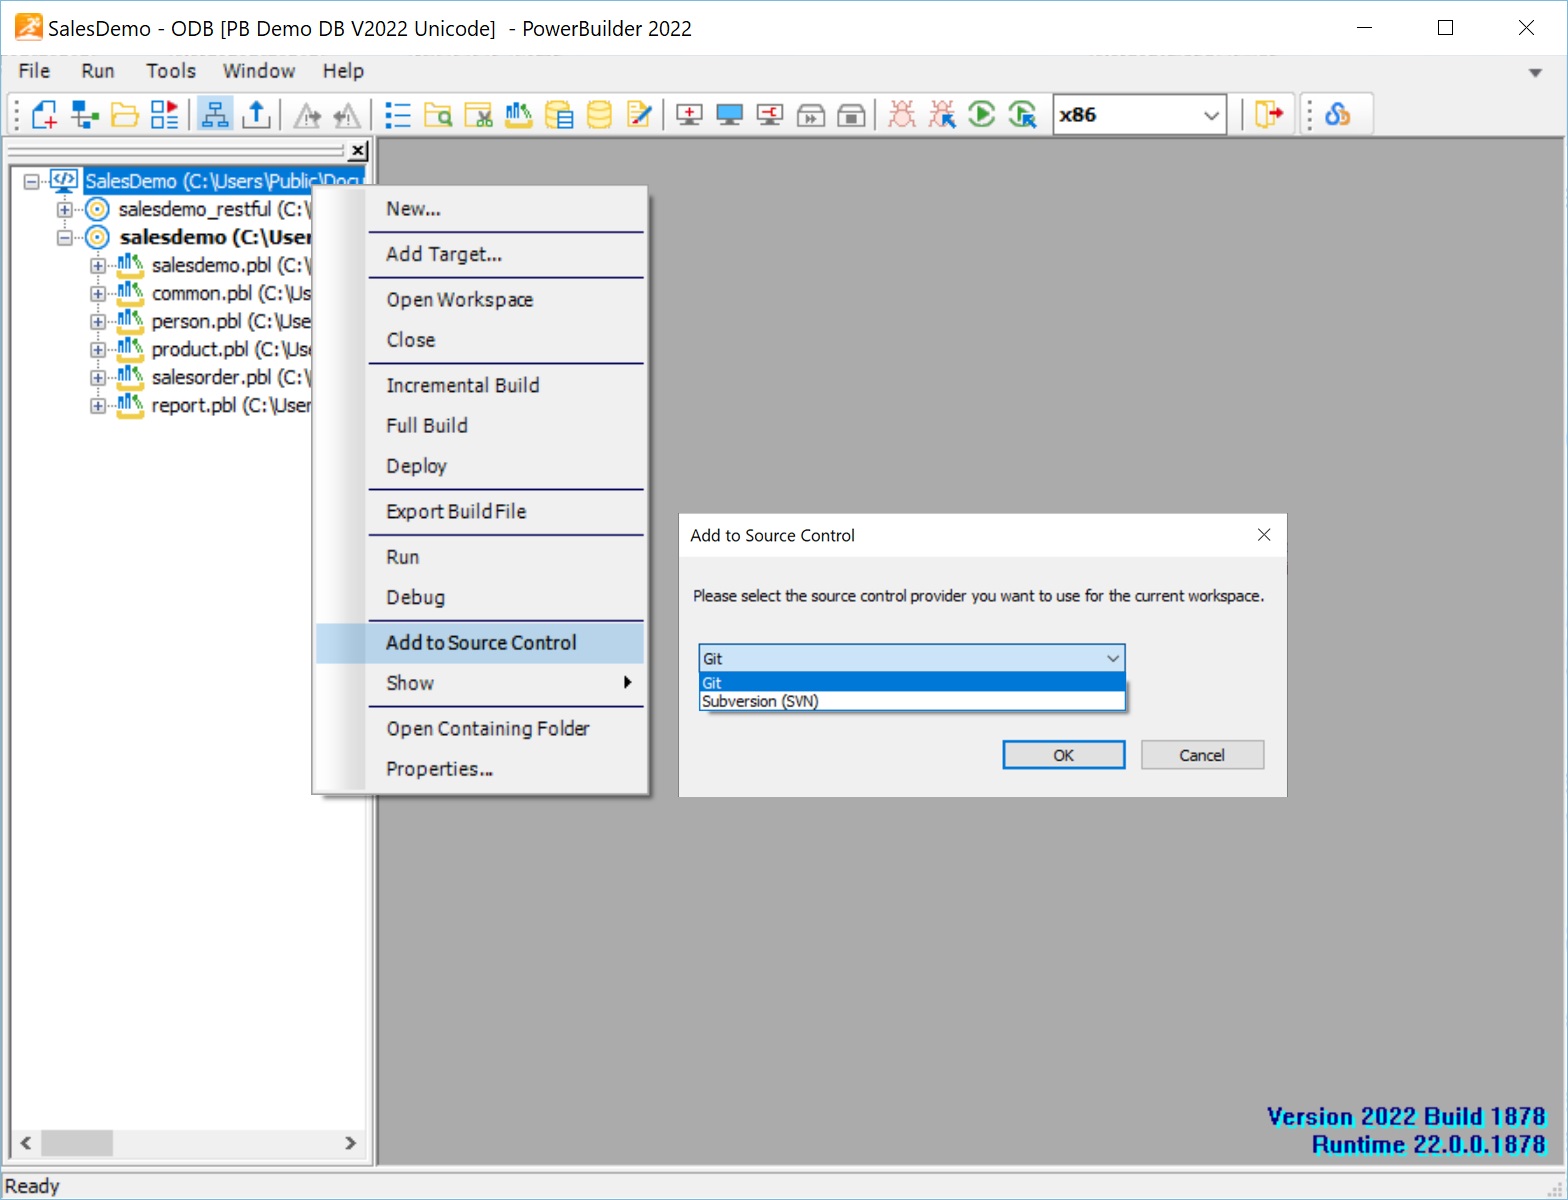Click the tree scrollbar left arrow
This screenshot has height=1200, width=1568.
[x=26, y=1142]
